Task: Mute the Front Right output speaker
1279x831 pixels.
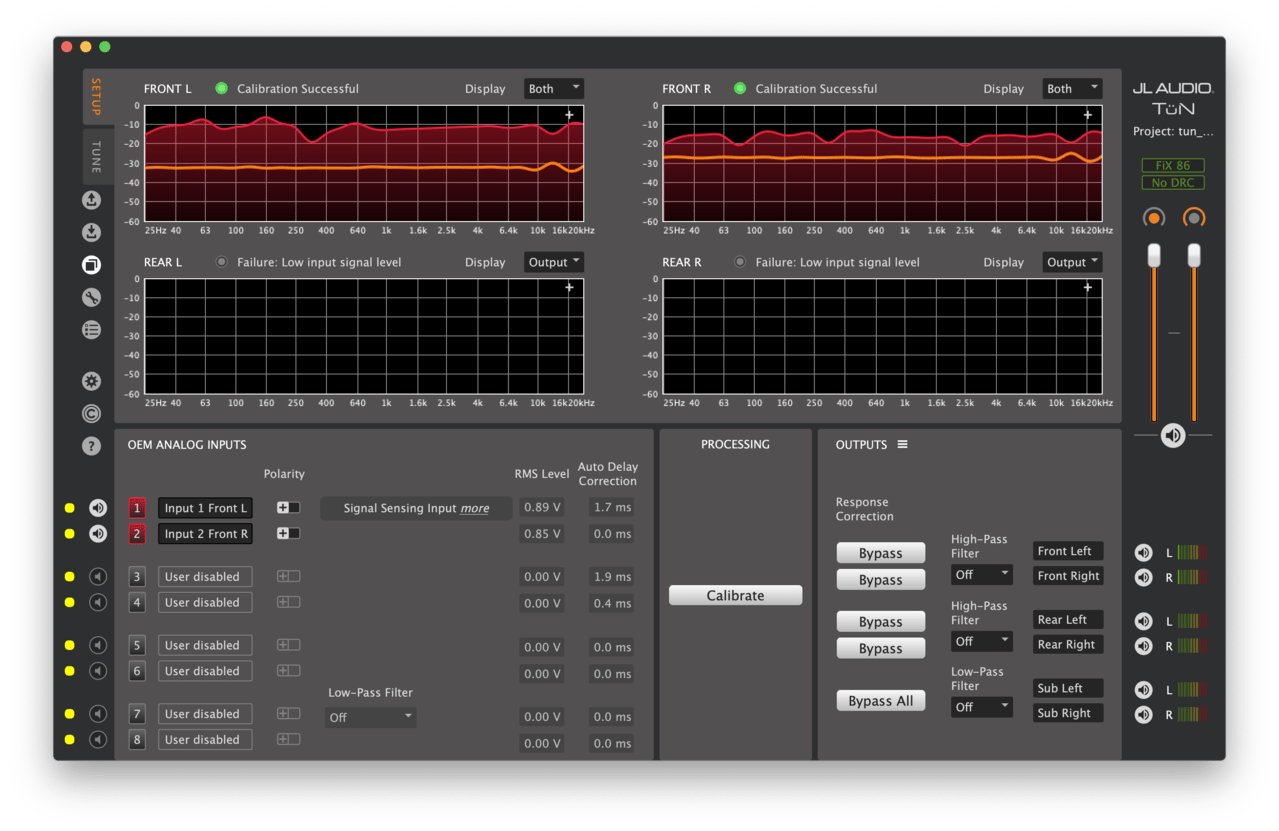Action: click(1143, 577)
